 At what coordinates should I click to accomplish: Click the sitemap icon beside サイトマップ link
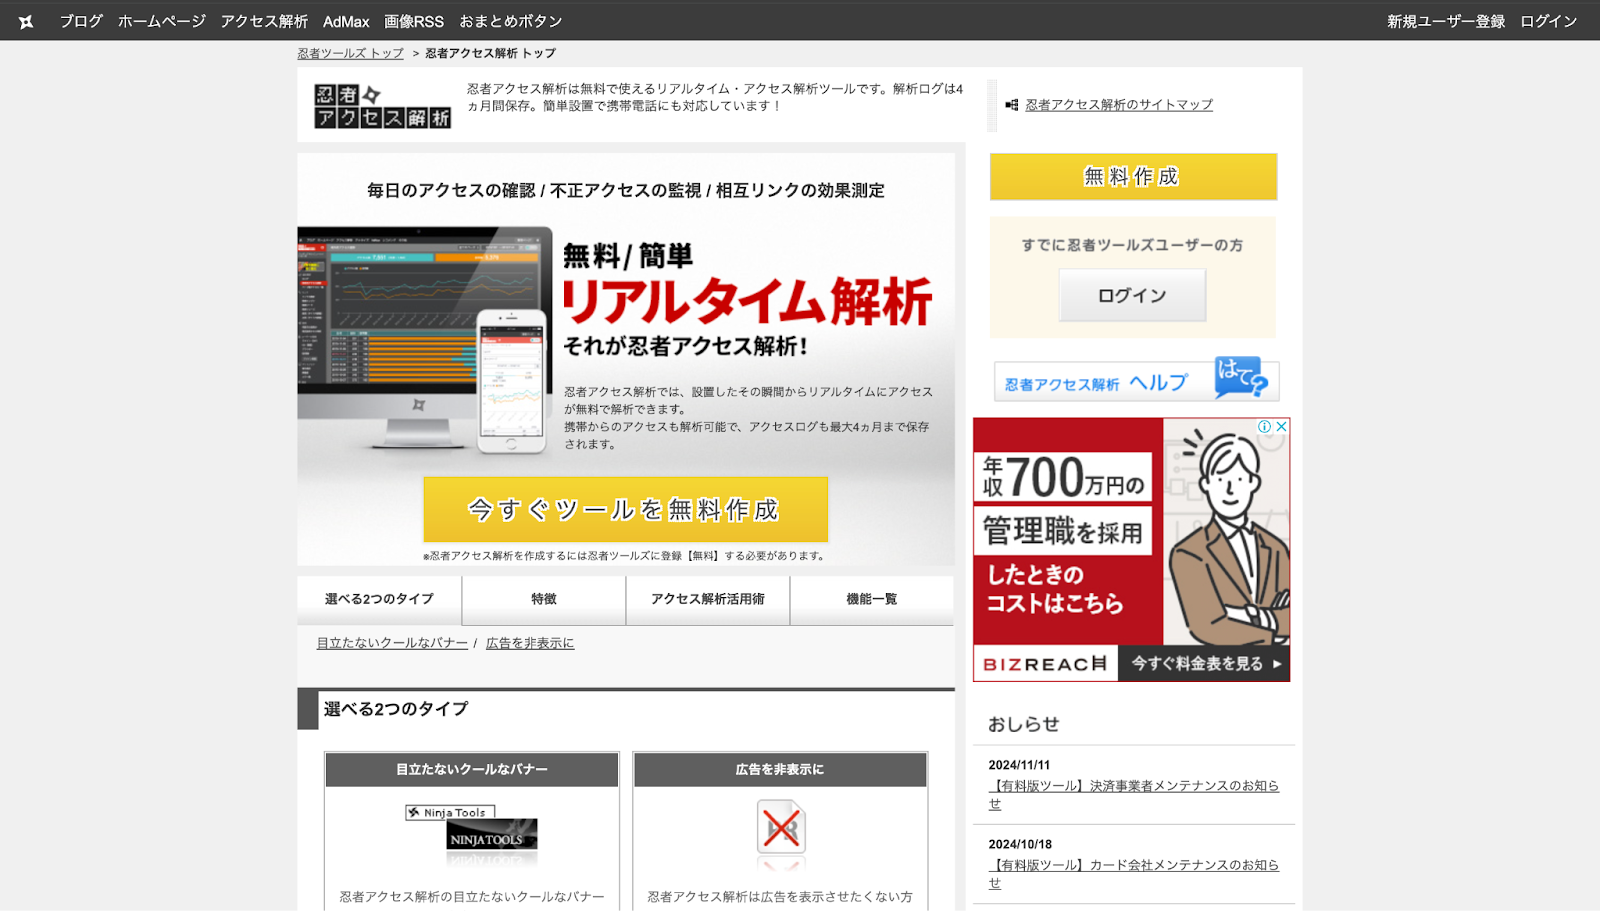(1011, 104)
